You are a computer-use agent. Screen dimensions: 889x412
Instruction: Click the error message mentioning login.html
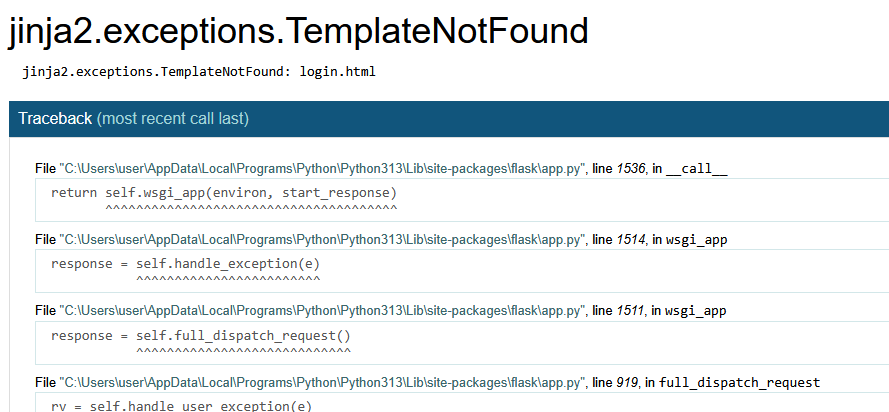[x=199, y=72]
